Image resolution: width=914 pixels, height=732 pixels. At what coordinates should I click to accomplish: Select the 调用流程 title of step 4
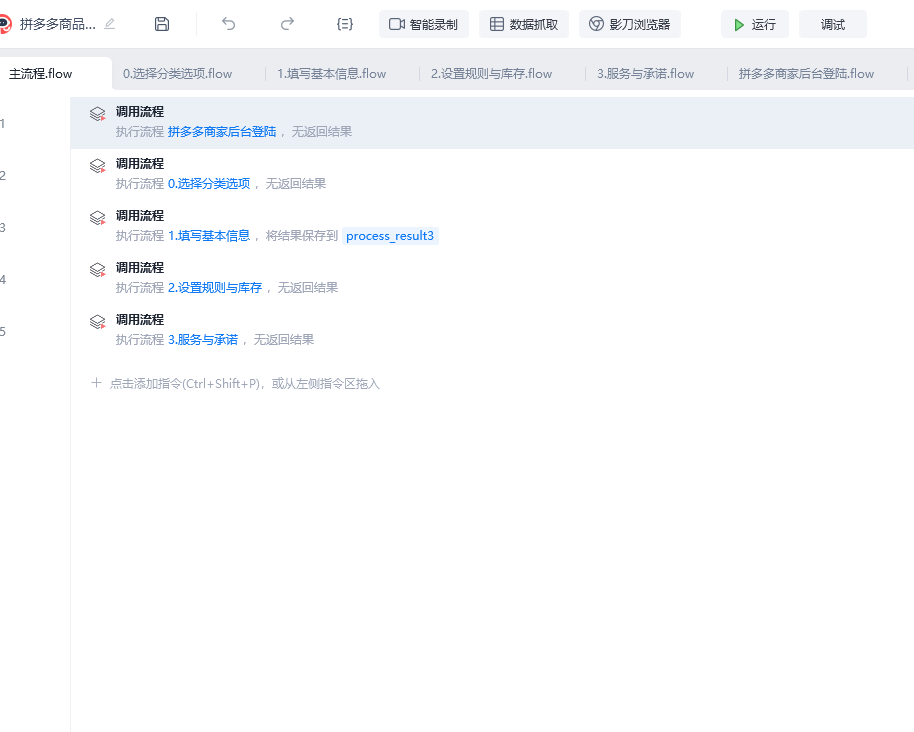[x=139, y=268]
